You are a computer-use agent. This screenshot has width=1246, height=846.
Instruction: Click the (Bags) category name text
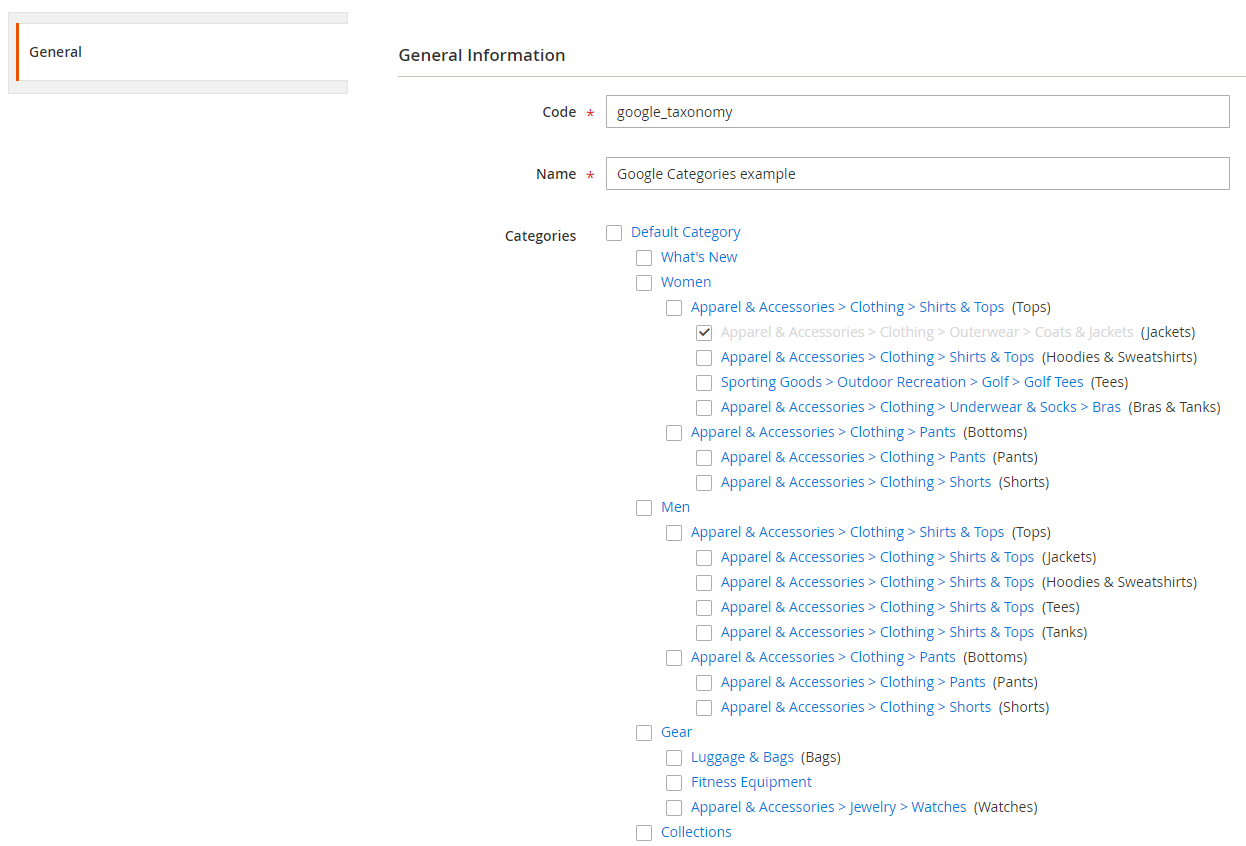click(x=821, y=757)
